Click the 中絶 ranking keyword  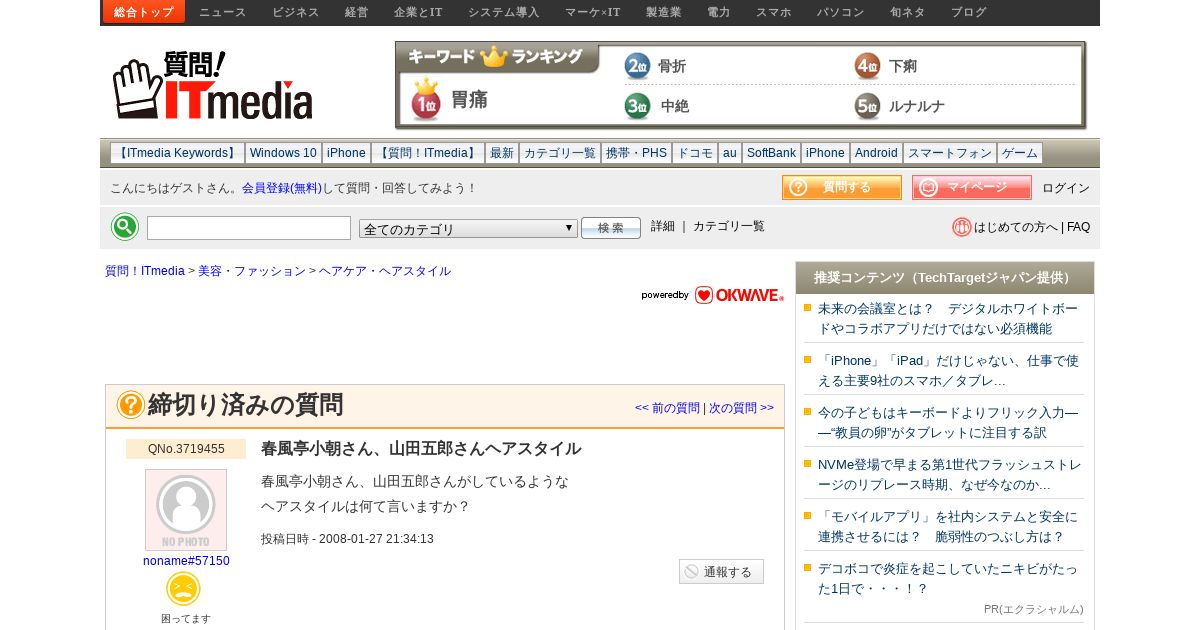[x=675, y=106]
